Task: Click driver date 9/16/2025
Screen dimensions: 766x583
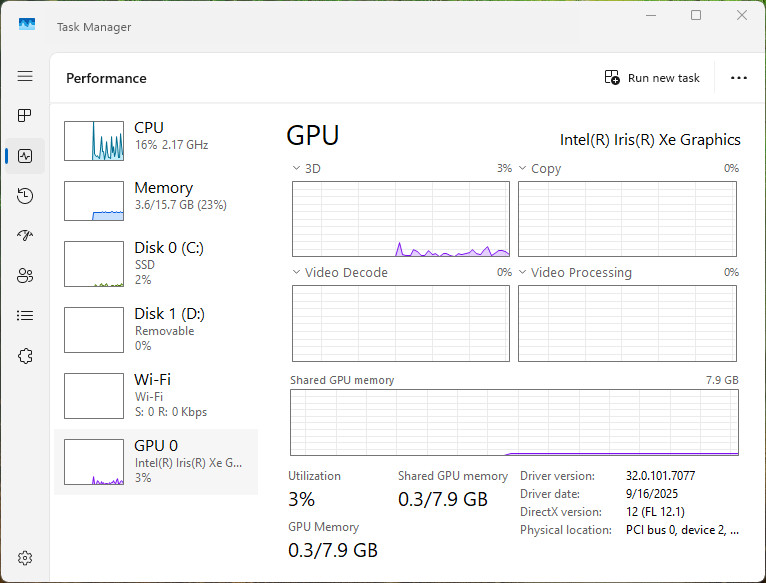Action: coord(652,494)
